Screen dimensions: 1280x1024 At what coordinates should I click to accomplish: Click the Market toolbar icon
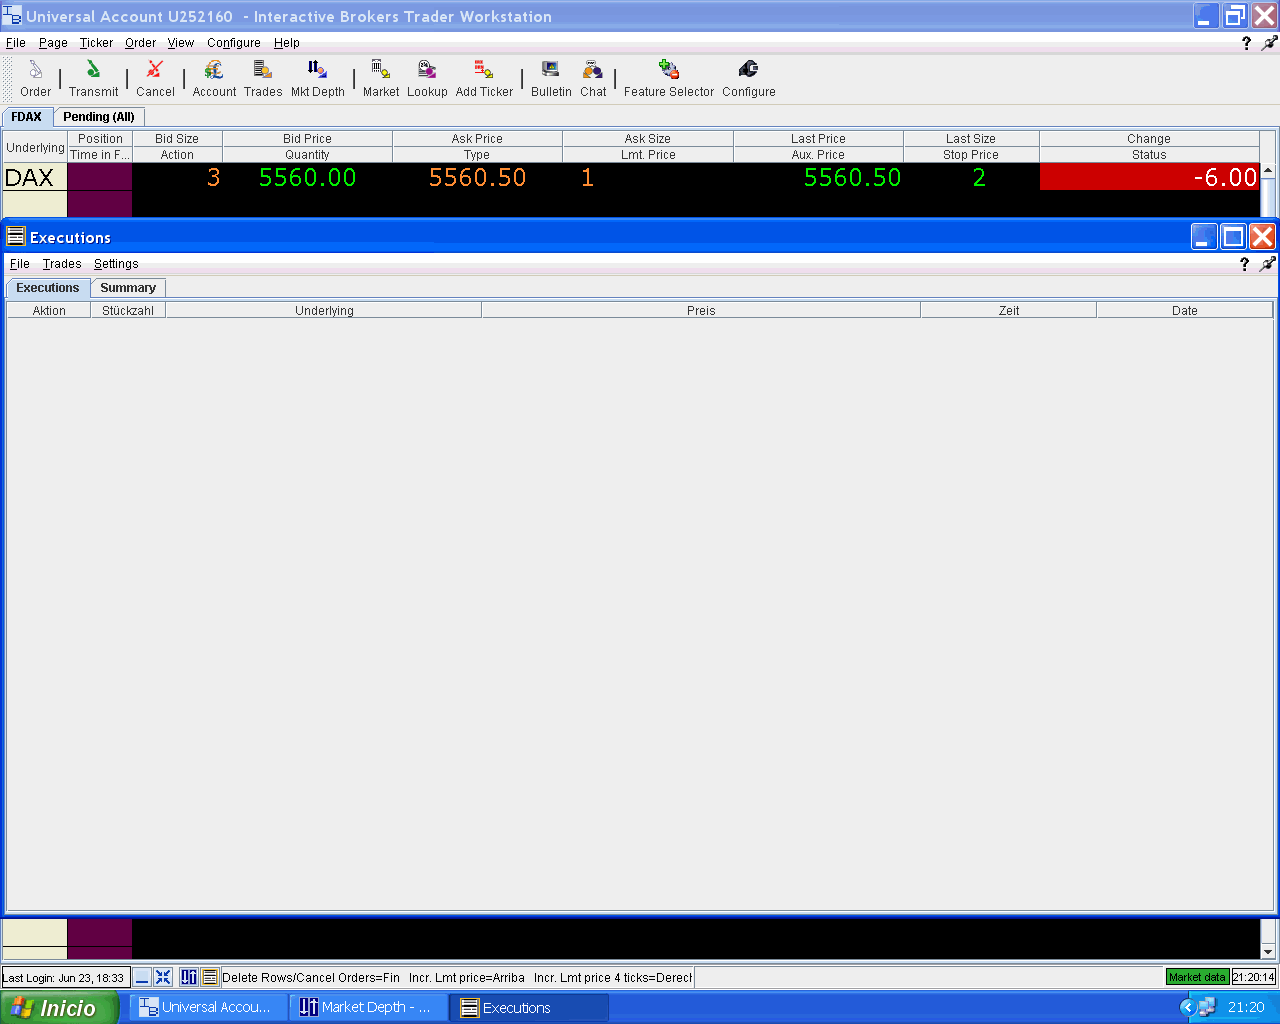(381, 78)
